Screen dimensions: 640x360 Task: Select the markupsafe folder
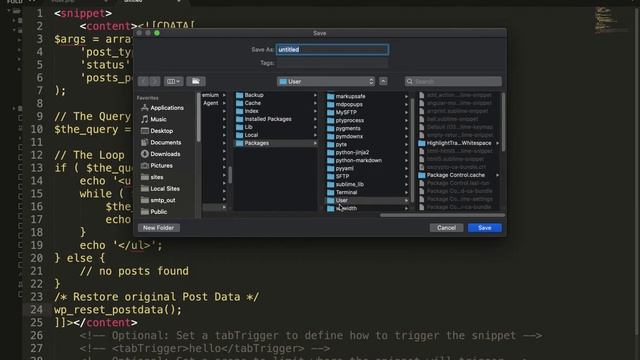click(x=367, y=96)
